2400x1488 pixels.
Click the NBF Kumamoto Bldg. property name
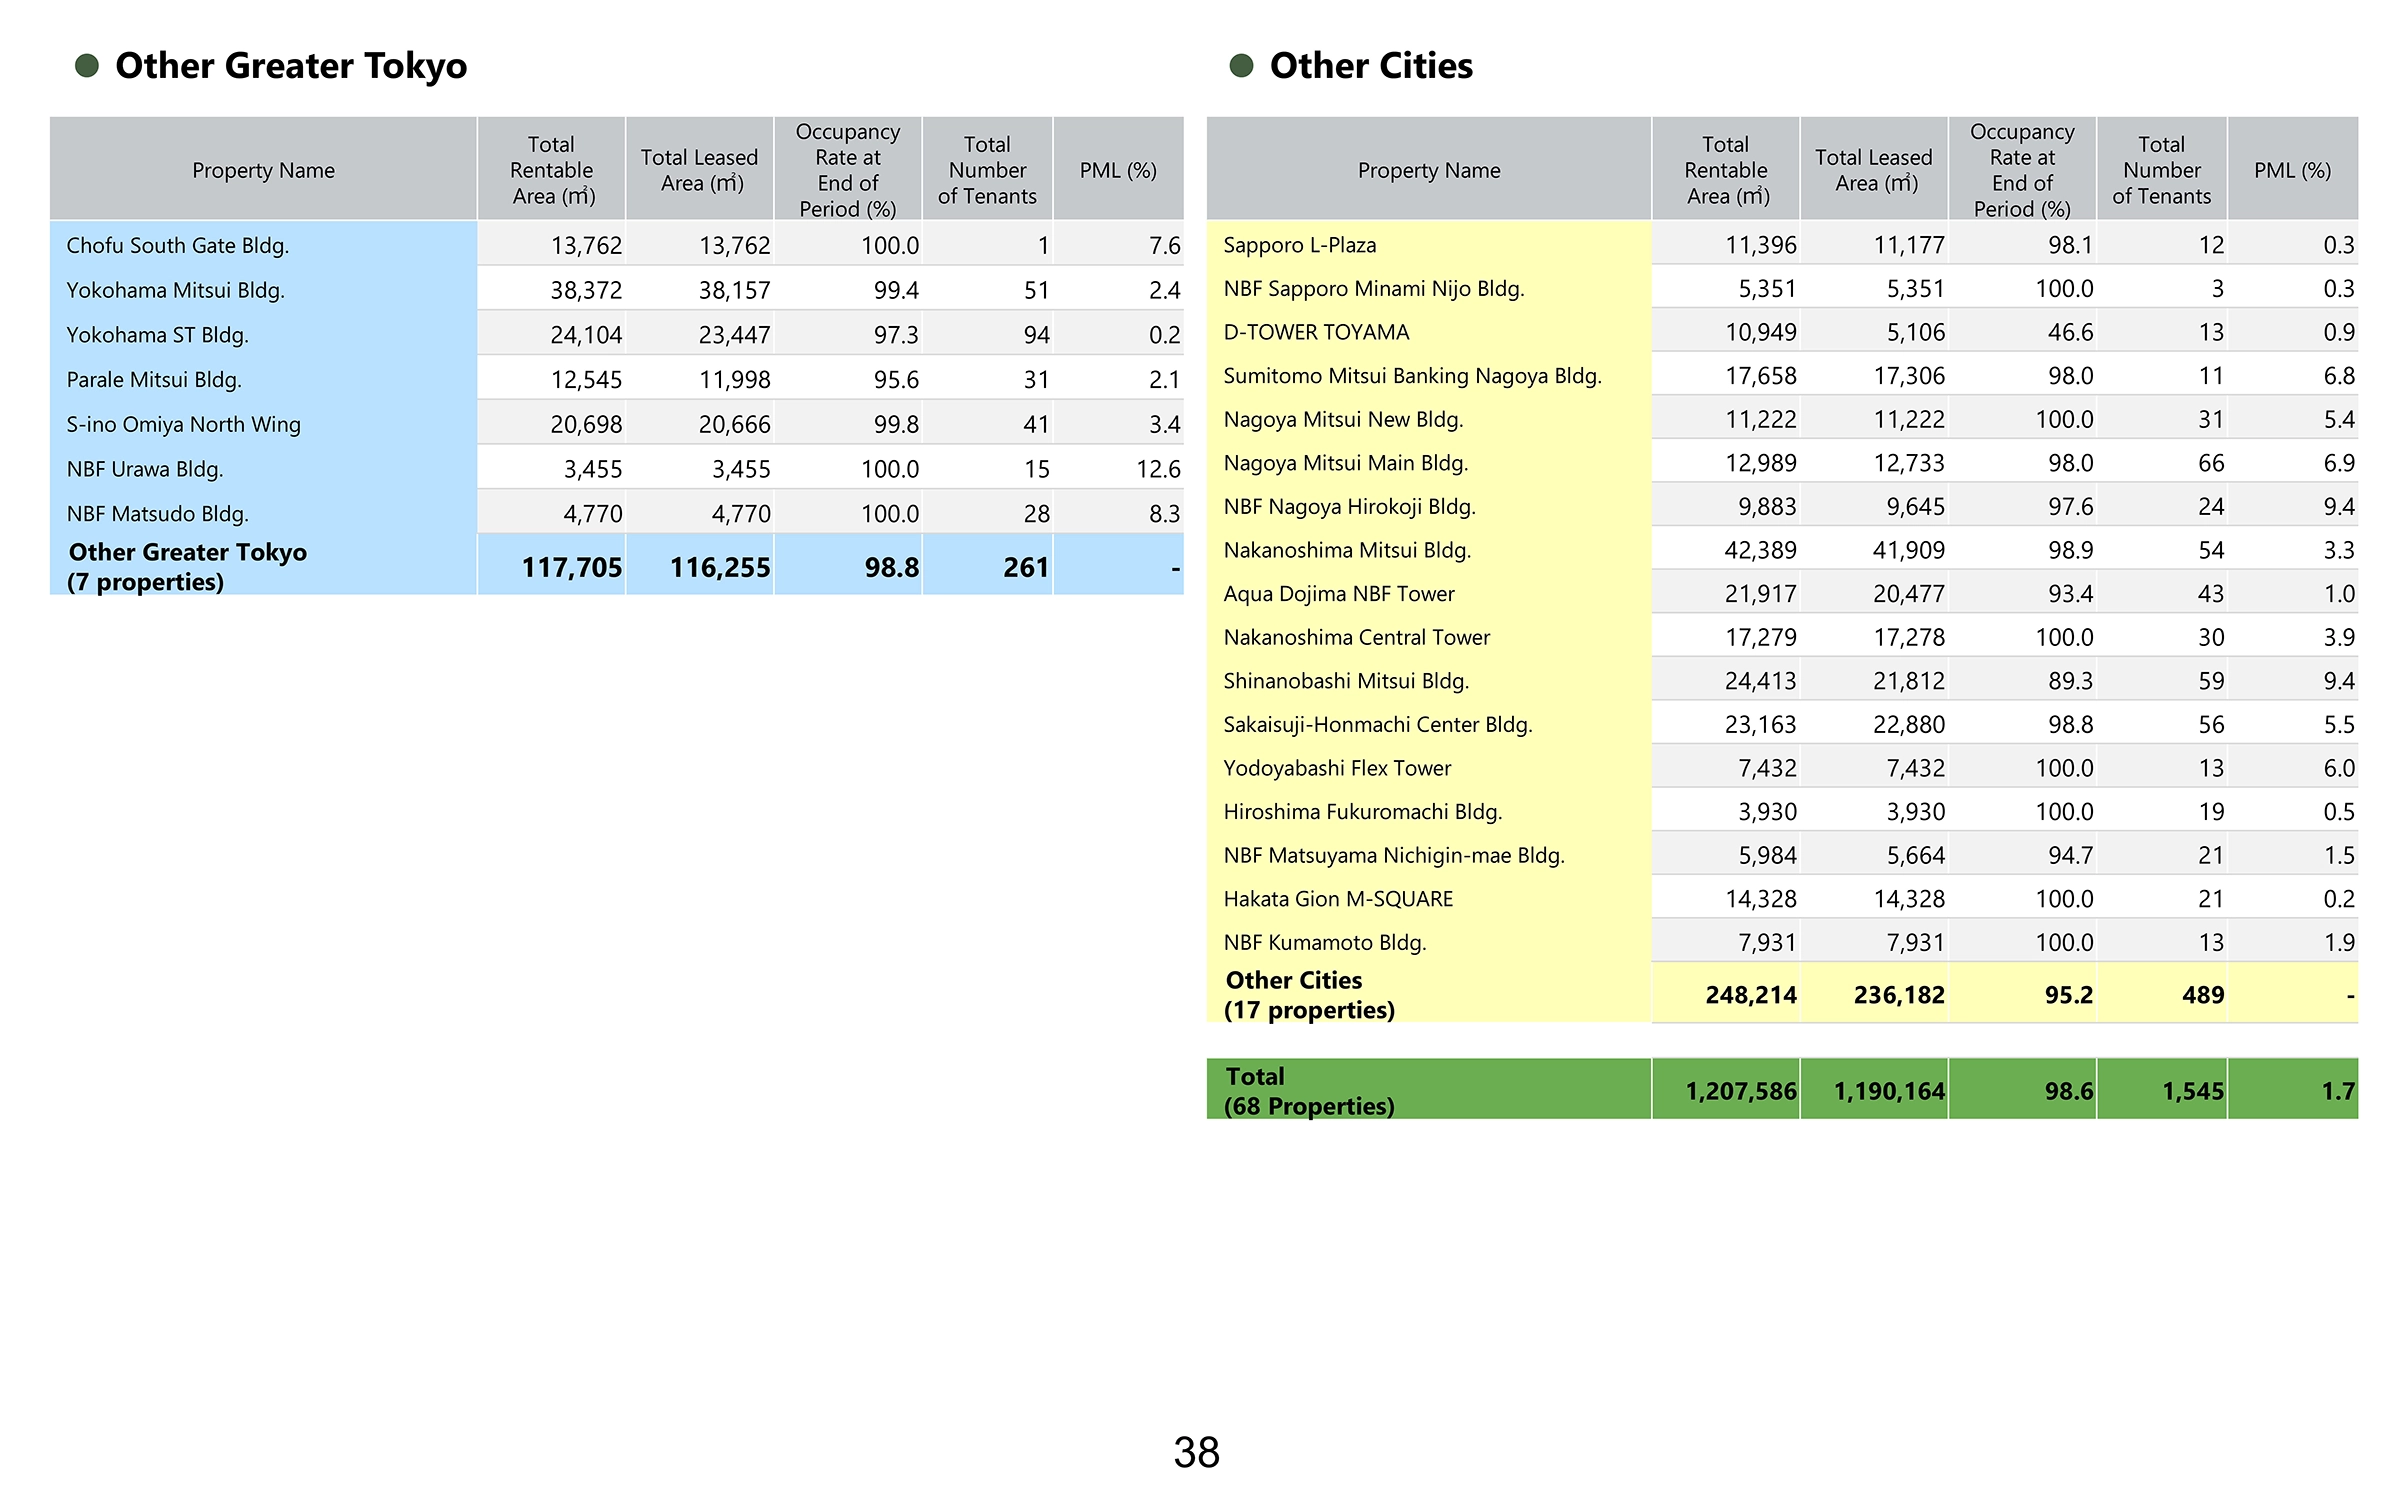click(1324, 943)
